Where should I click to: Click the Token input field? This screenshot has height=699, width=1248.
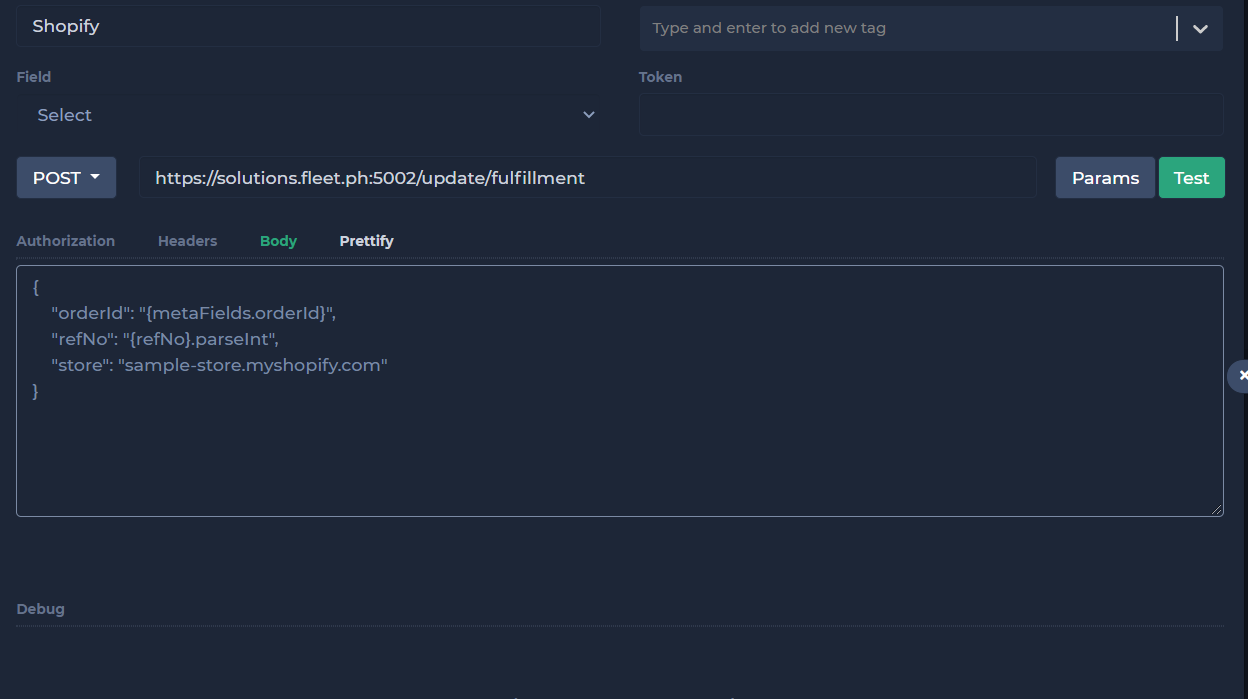[x=931, y=114]
